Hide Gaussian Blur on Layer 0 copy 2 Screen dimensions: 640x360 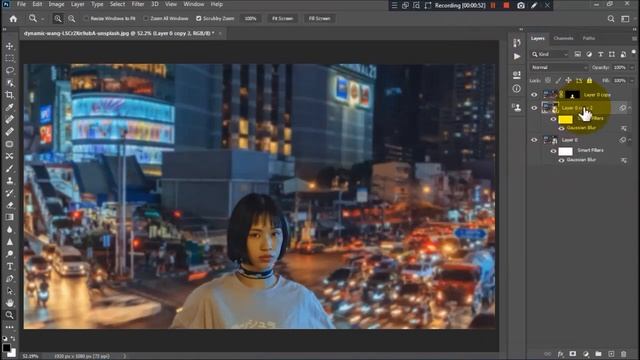562,128
